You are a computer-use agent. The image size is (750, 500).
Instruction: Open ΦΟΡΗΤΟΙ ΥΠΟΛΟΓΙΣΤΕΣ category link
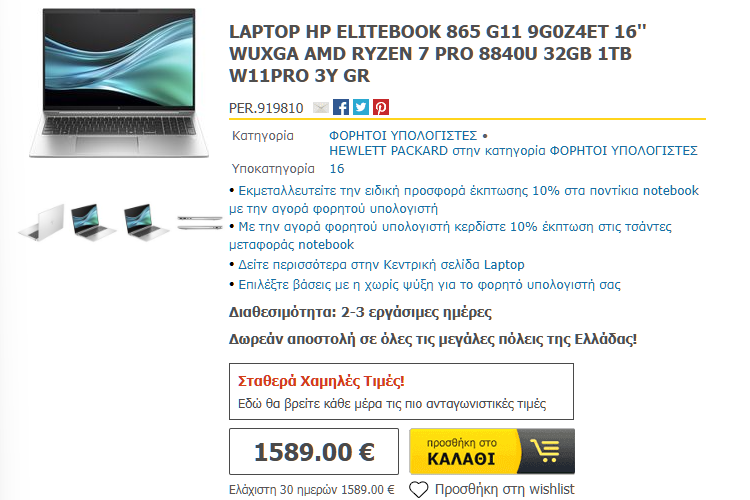pyautogui.click(x=403, y=136)
